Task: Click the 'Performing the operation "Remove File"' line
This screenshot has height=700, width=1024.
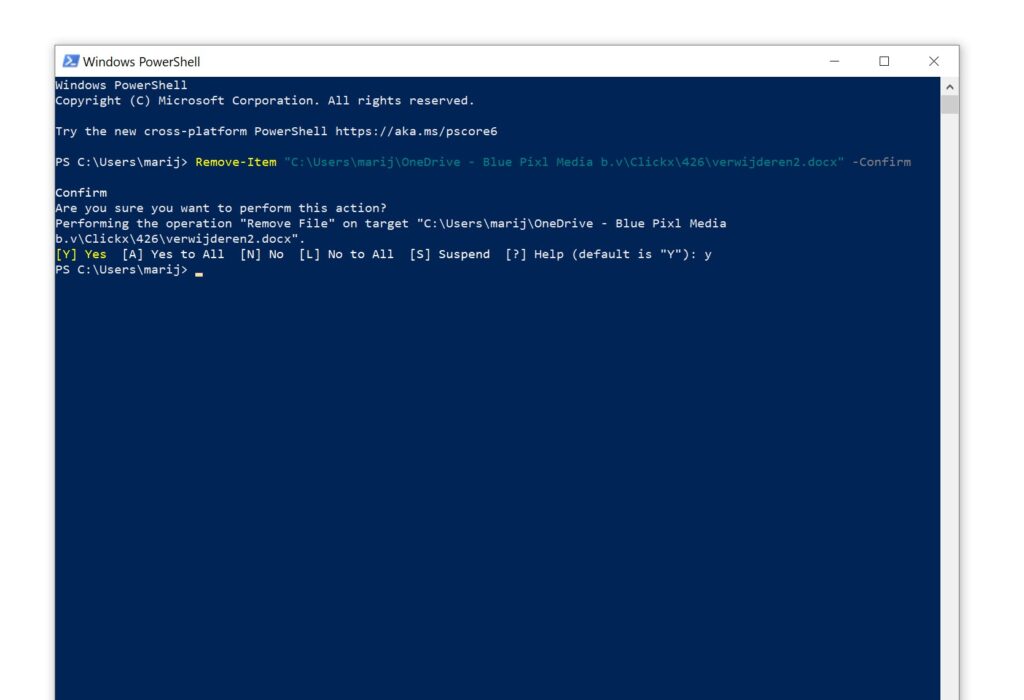Action: [391, 223]
